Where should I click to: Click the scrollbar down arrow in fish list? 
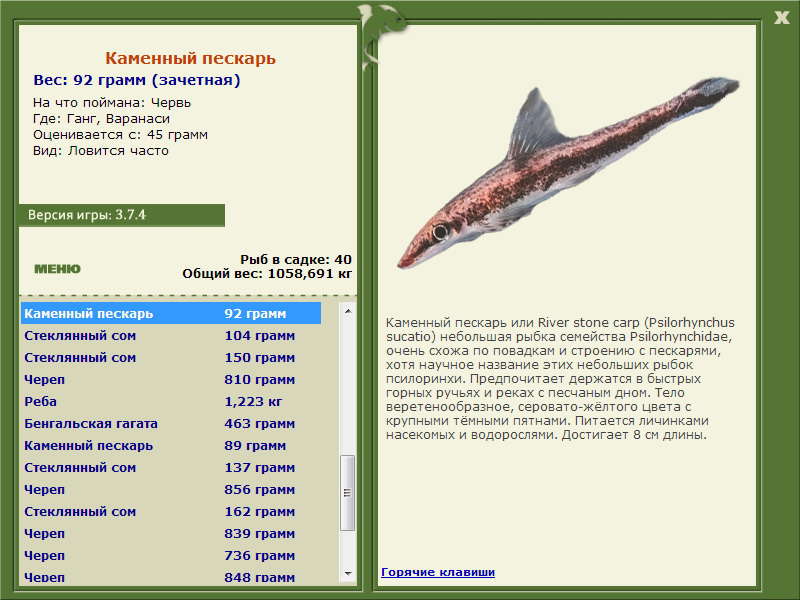(348, 573)
